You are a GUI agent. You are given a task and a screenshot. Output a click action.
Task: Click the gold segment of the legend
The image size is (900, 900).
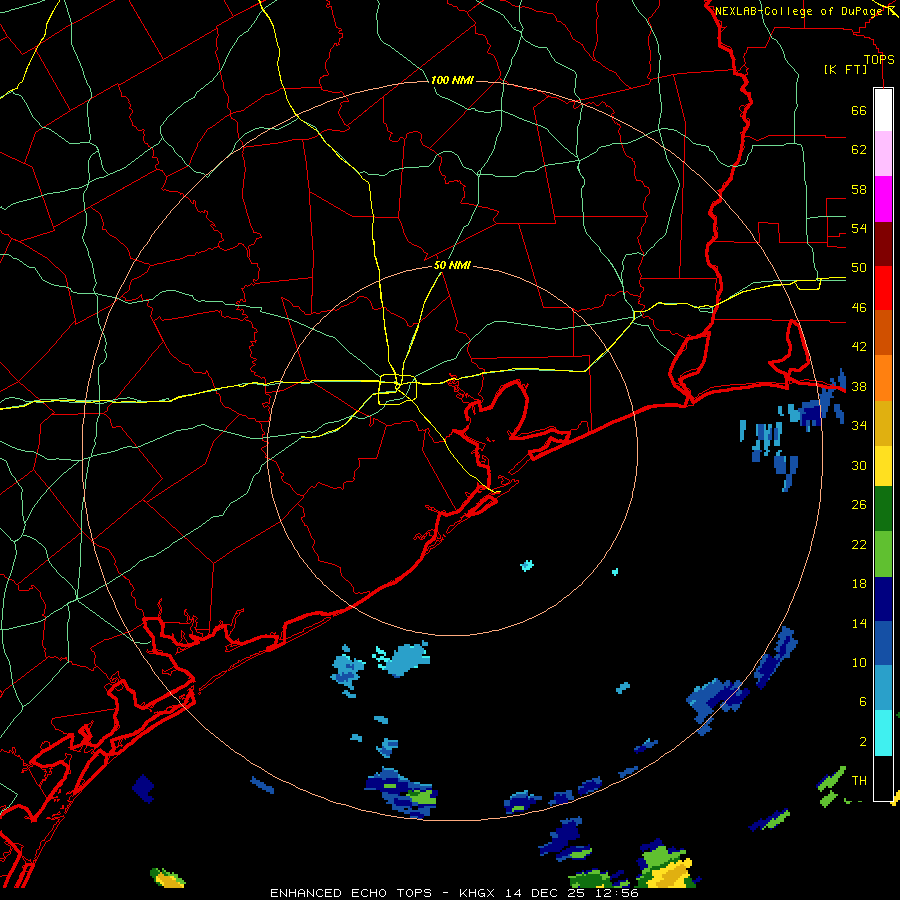883,423
